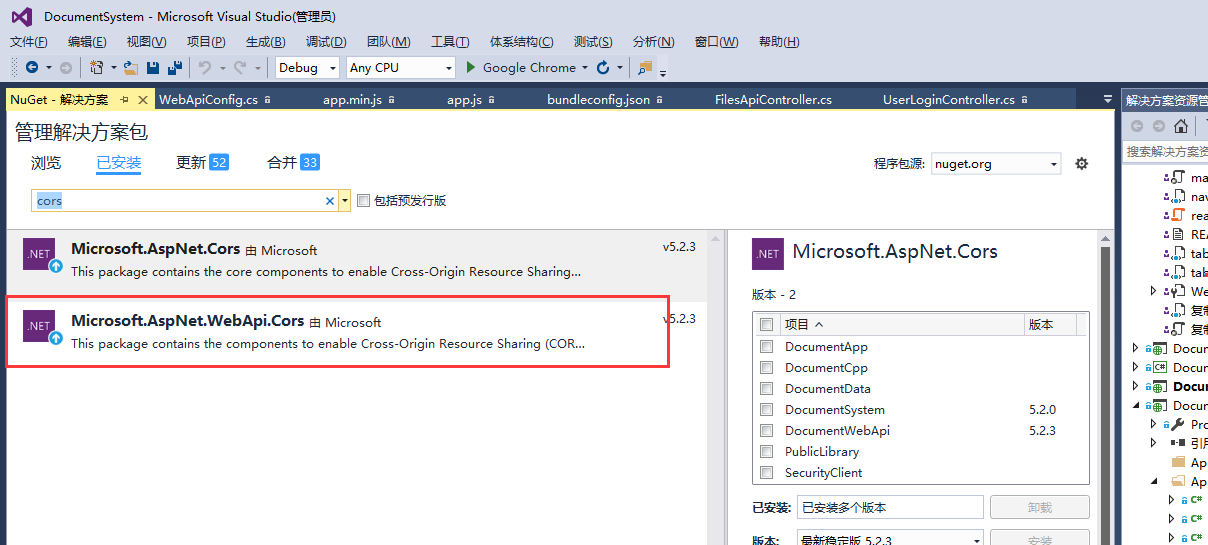Open the search history dropdown arrow
This screenshot has width=1208, height=545.
[345, 201]
